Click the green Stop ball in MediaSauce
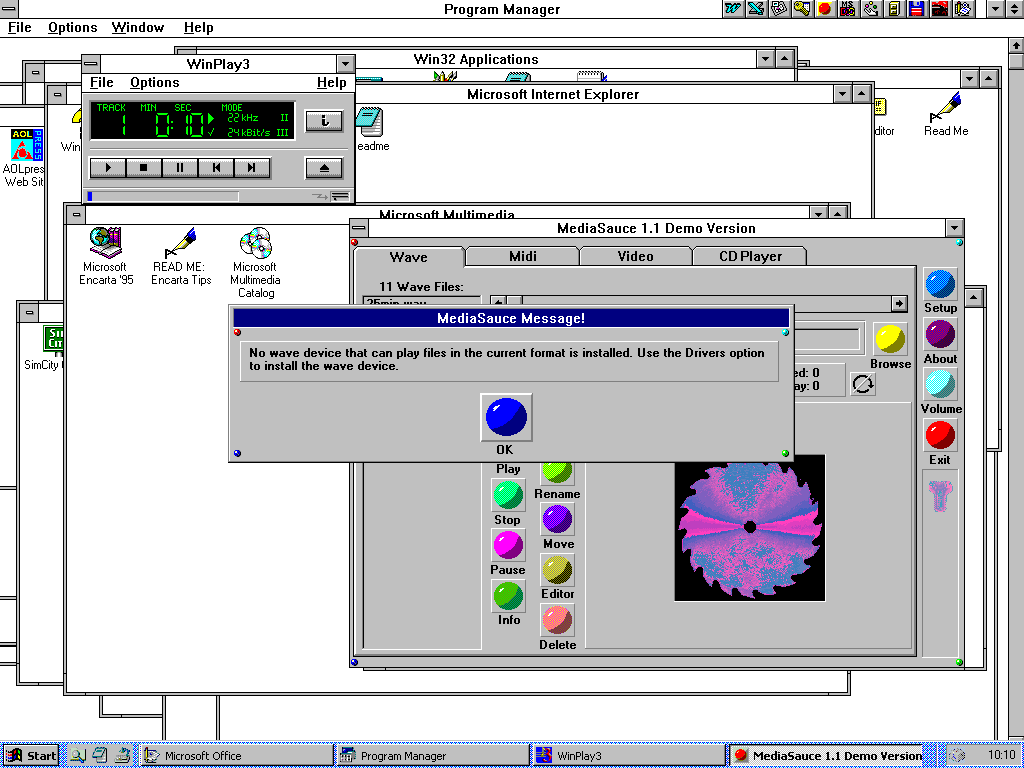 pos(507,495)
